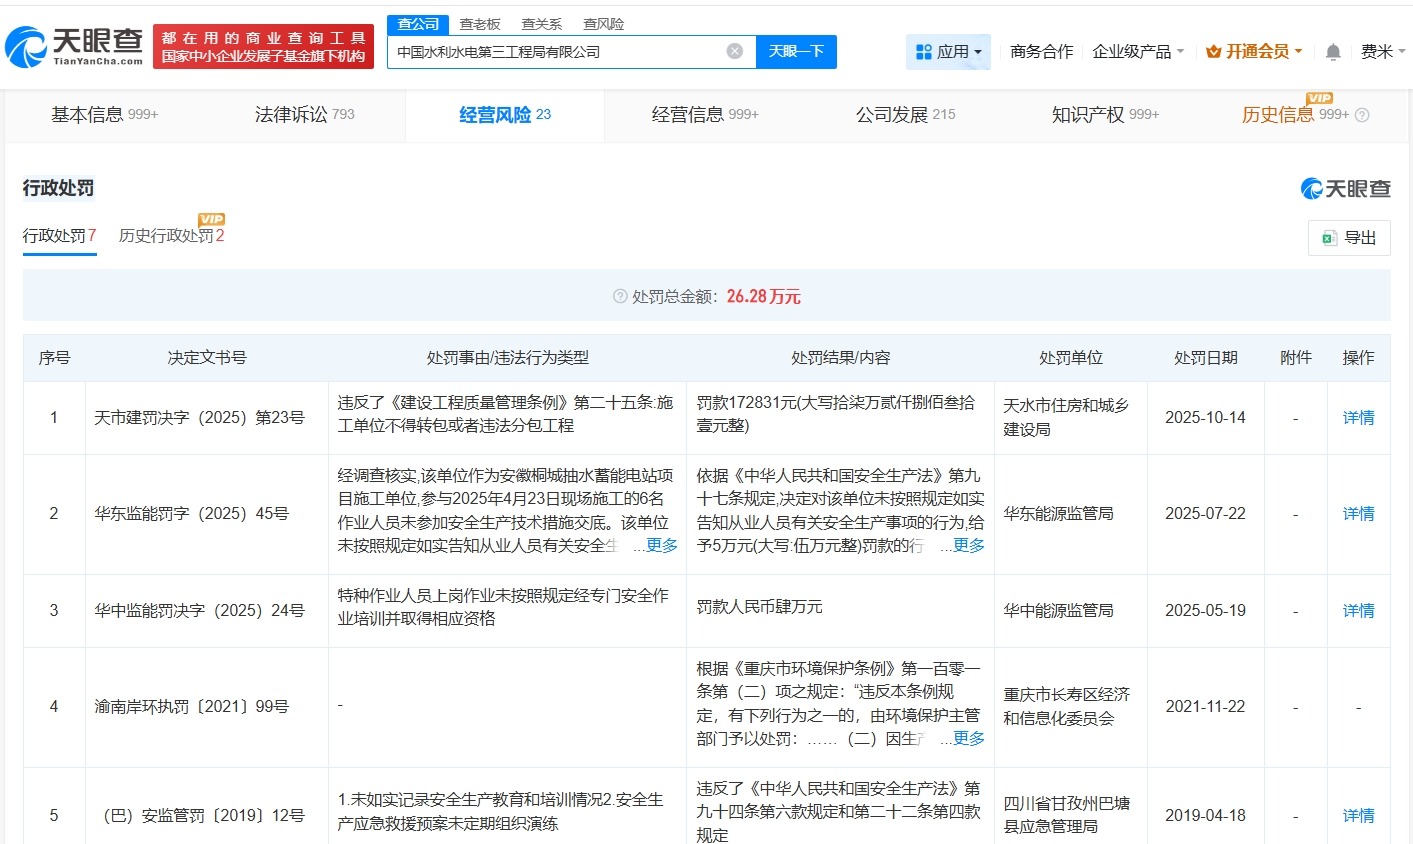
Task: Open 详情 for the first penalty record
Action: coord(1358,417)
